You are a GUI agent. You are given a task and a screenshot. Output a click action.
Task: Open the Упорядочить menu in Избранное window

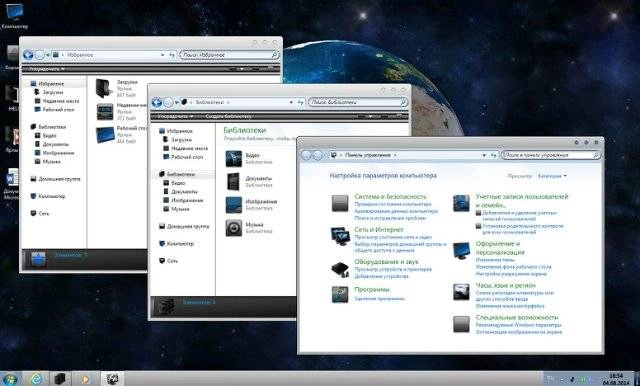pyautogui.click(x=47, y=69)
